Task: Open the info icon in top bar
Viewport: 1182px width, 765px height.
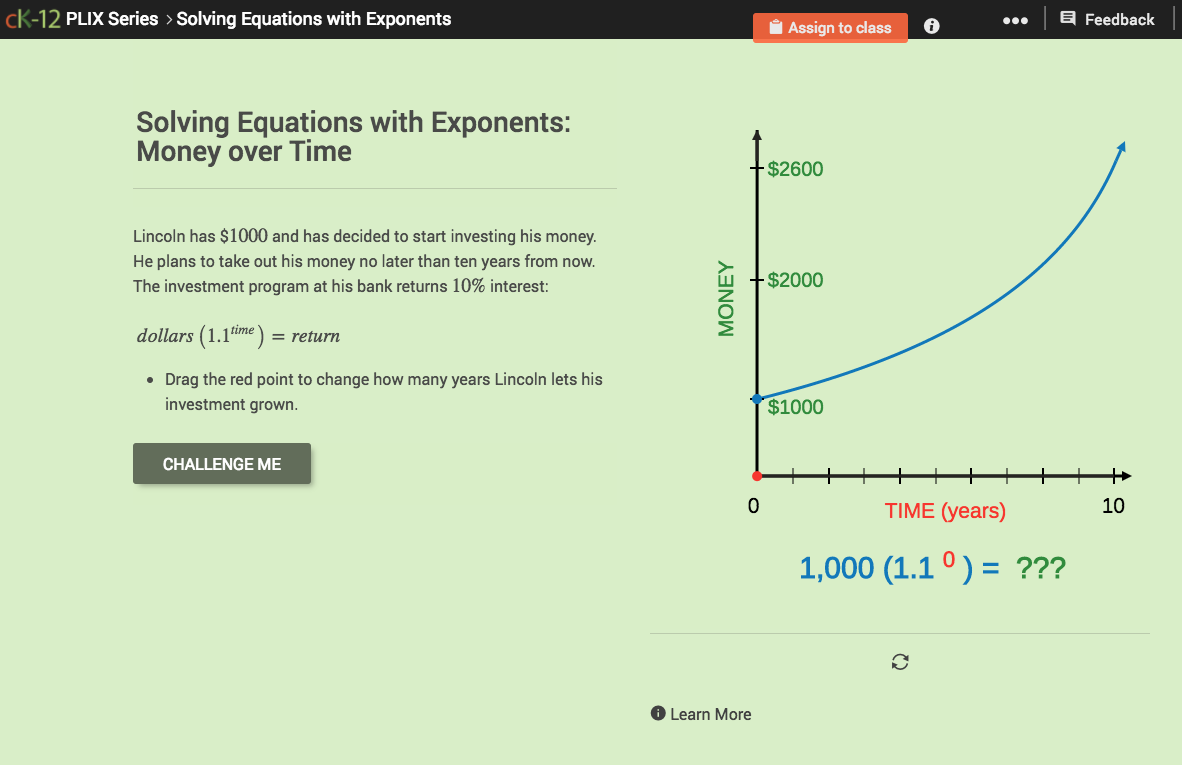Action: click(931, 26)
